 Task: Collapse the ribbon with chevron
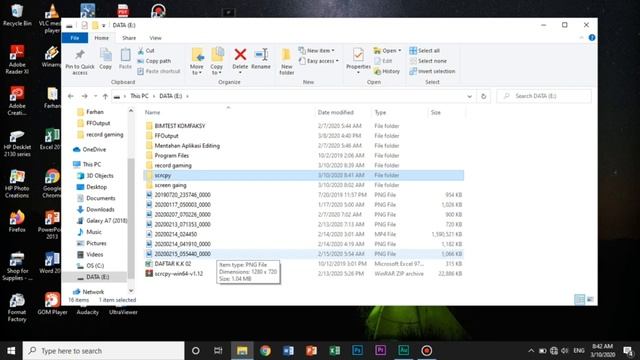click(581, 38)
